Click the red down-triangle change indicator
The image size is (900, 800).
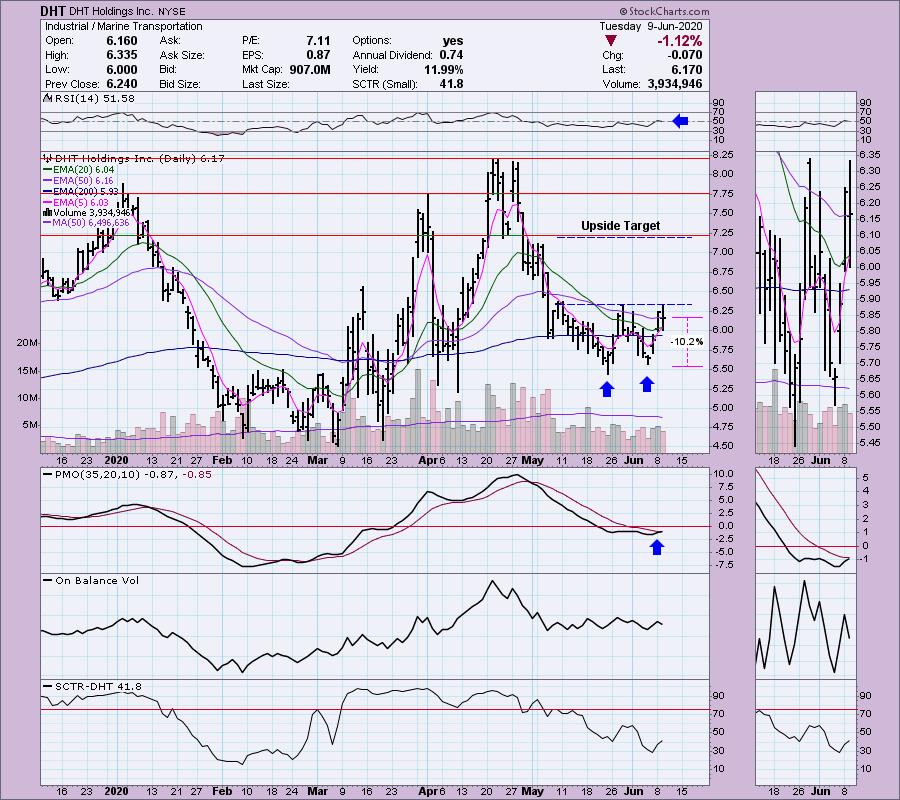[x=611, y=41]
